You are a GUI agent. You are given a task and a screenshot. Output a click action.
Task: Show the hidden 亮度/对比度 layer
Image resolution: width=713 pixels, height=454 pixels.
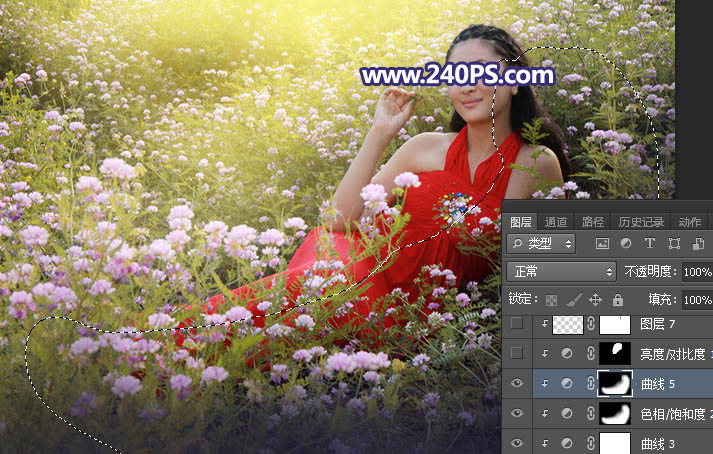coord(516,353)
